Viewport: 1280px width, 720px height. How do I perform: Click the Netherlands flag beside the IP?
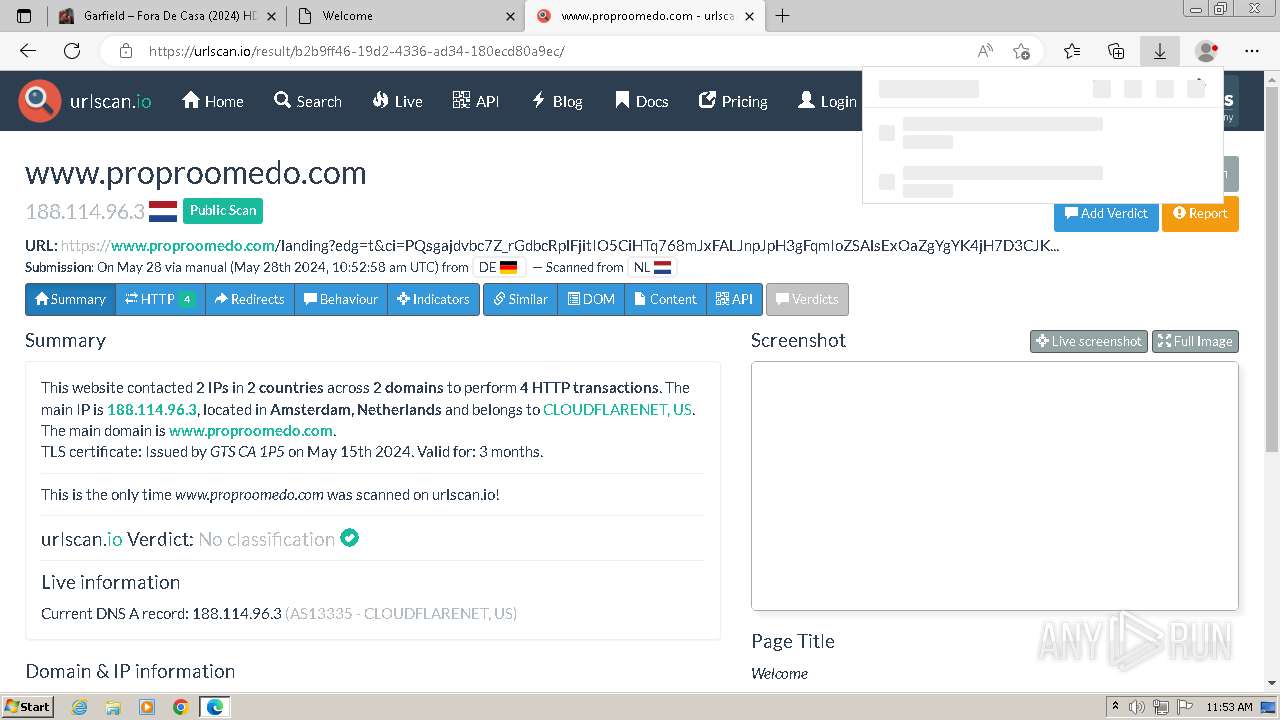point(163,212)
